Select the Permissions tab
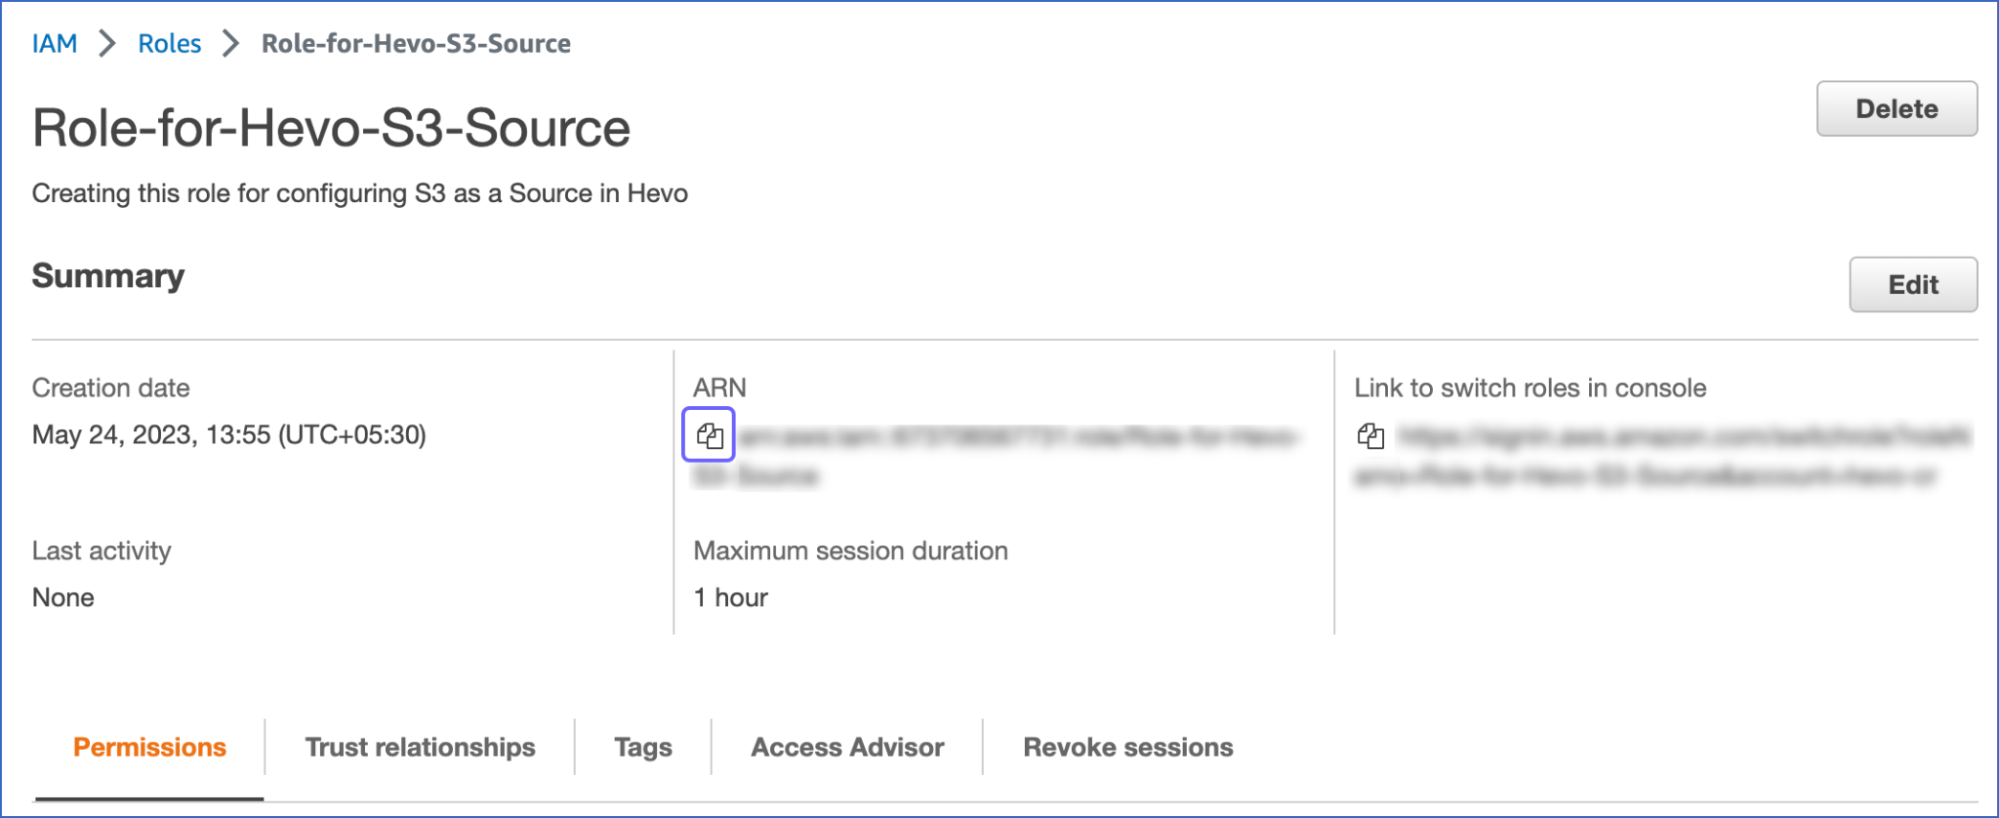 coord(150,747)
